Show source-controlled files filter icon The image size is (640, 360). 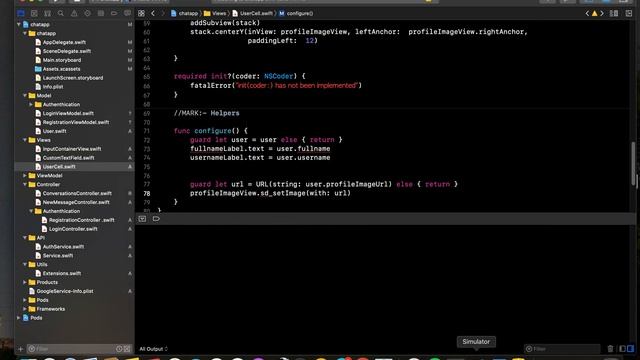tap(127, 349)
